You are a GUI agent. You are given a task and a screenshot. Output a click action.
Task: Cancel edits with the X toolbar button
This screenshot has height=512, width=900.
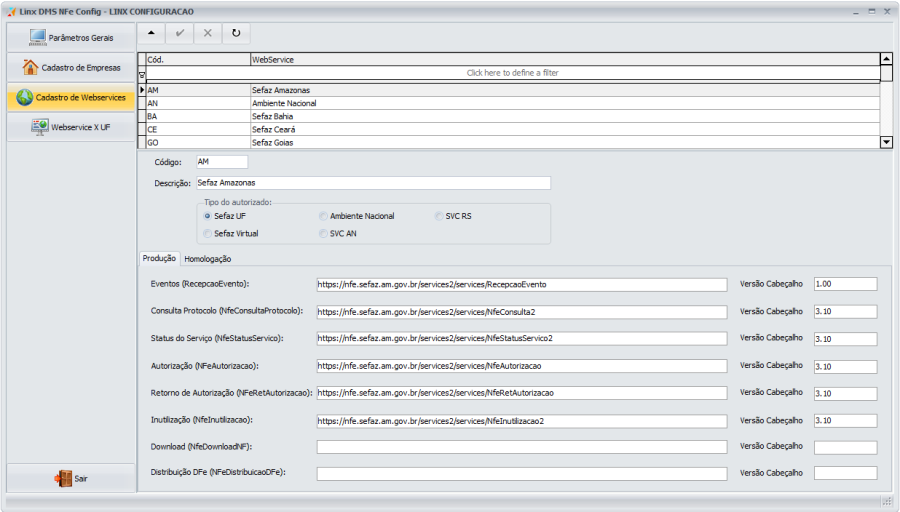pos(208,33)
